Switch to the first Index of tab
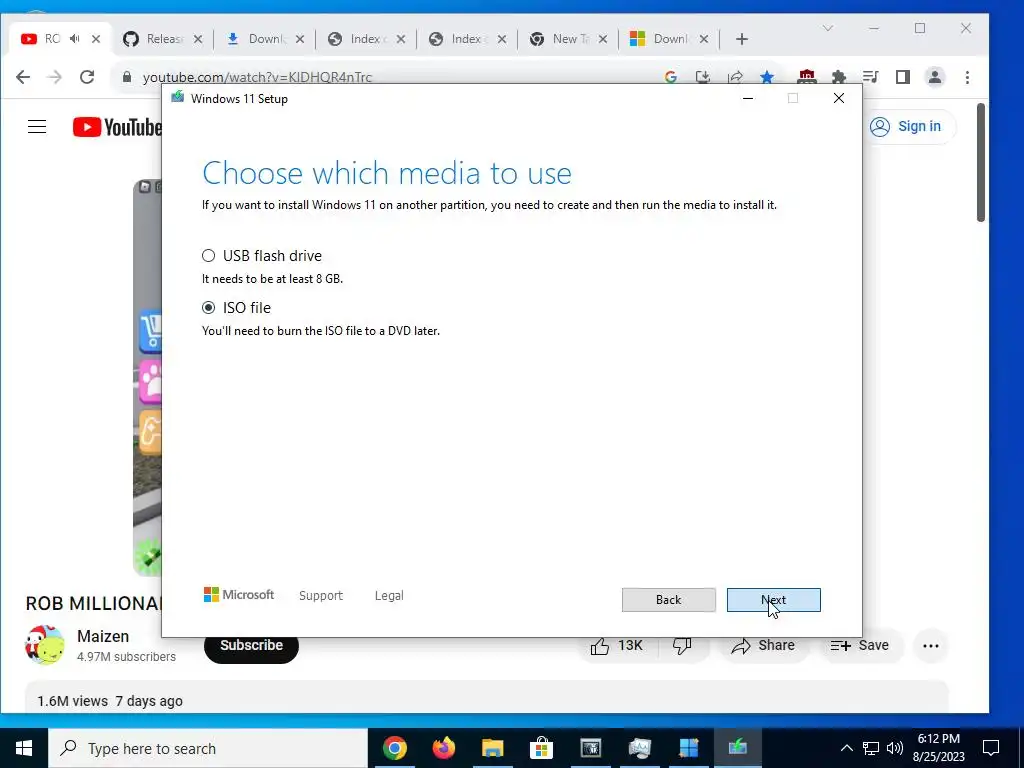 tap(358, 39)
